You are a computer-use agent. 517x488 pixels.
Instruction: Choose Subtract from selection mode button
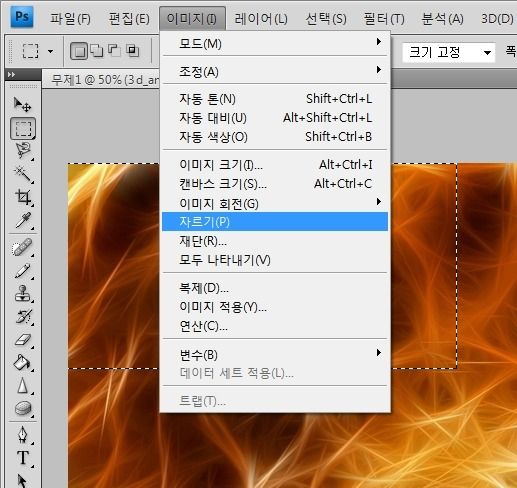[115, 51]
